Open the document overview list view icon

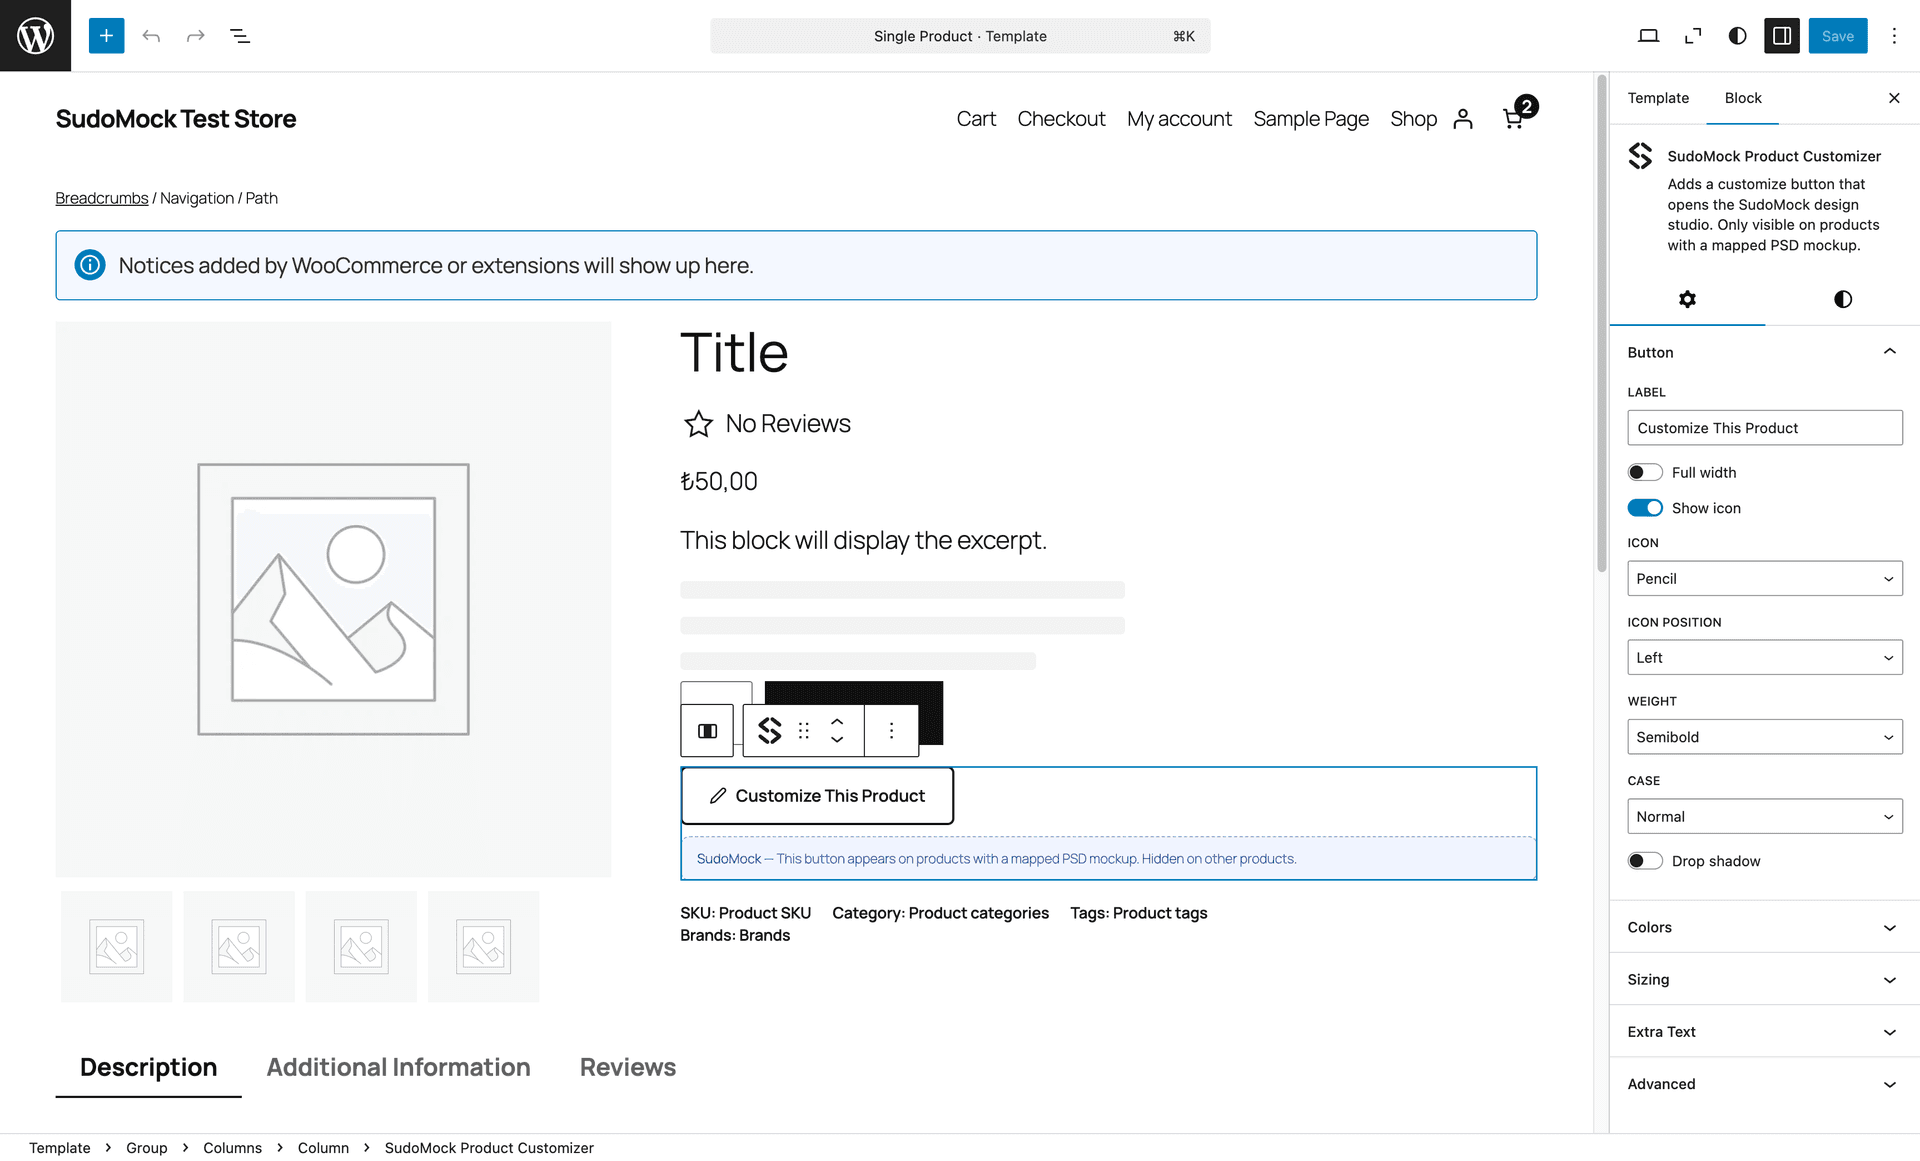click(x=239, y=35)
